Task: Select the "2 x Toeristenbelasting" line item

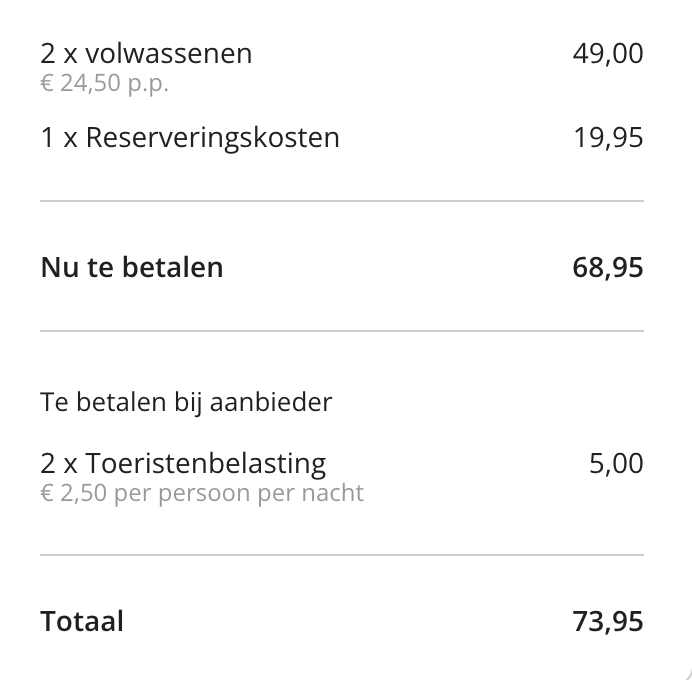Action: pos(183,464)
